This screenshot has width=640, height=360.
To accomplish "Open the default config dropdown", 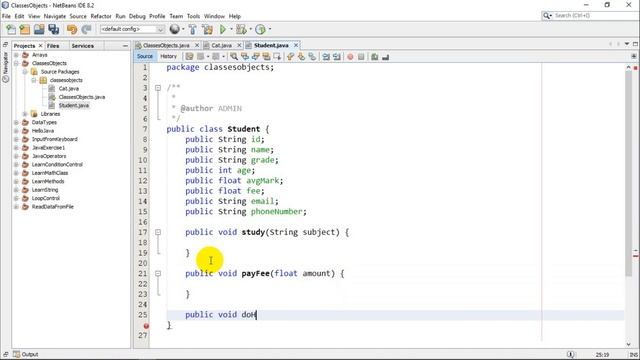I will click(132, 29).
